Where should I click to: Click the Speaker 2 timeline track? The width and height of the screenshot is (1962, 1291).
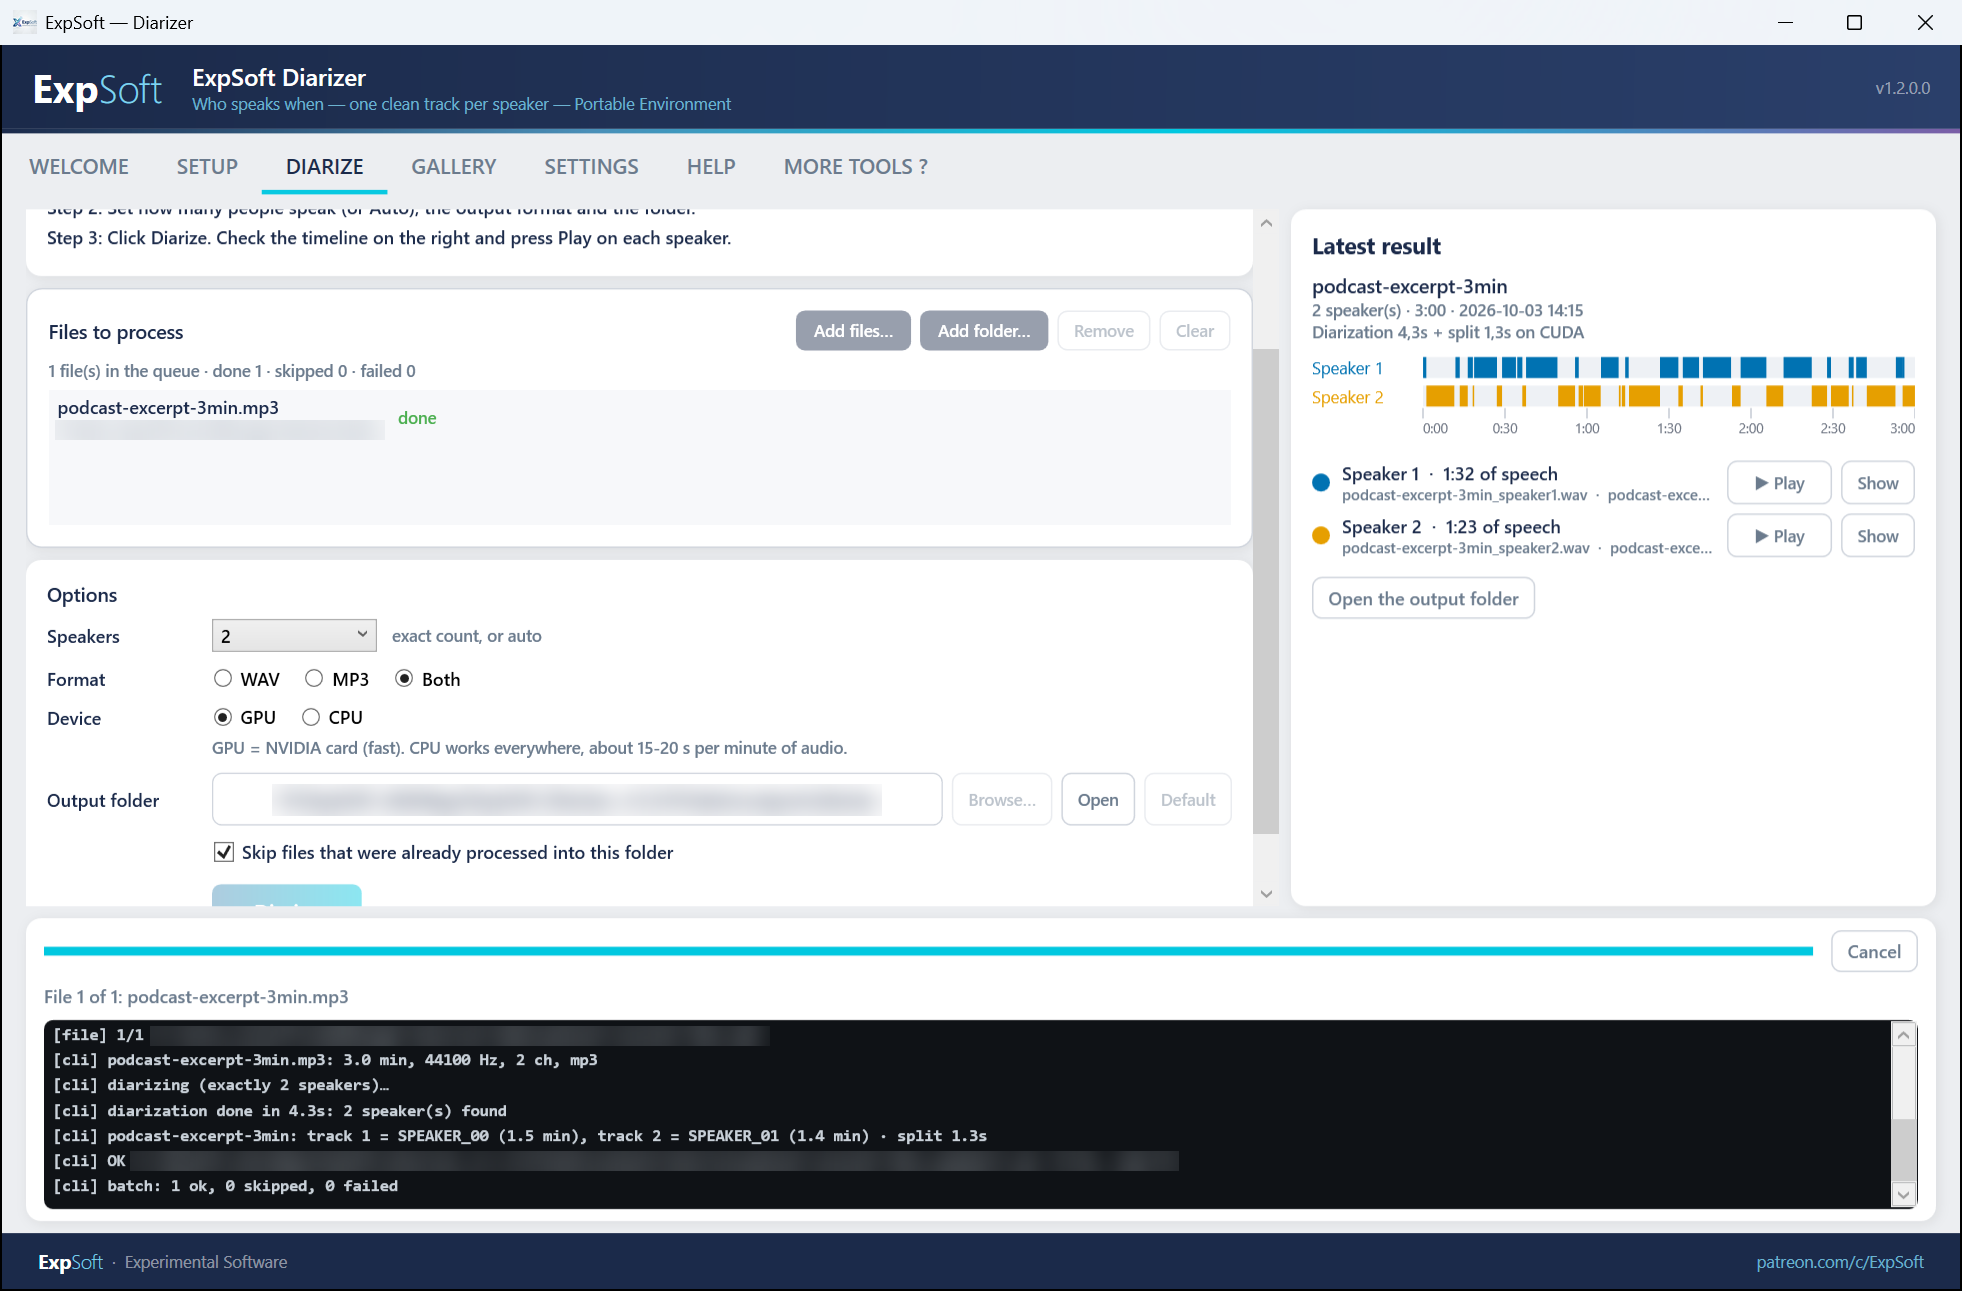tap(1668, 396)
